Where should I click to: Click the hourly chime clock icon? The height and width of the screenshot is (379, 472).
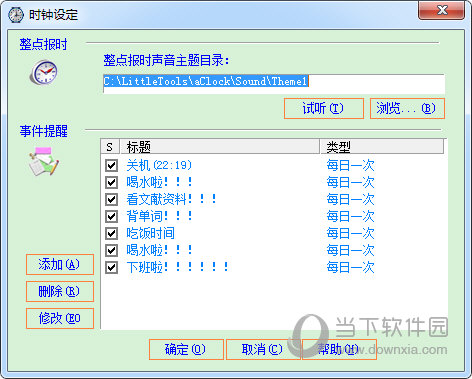[x=44, y=72]
